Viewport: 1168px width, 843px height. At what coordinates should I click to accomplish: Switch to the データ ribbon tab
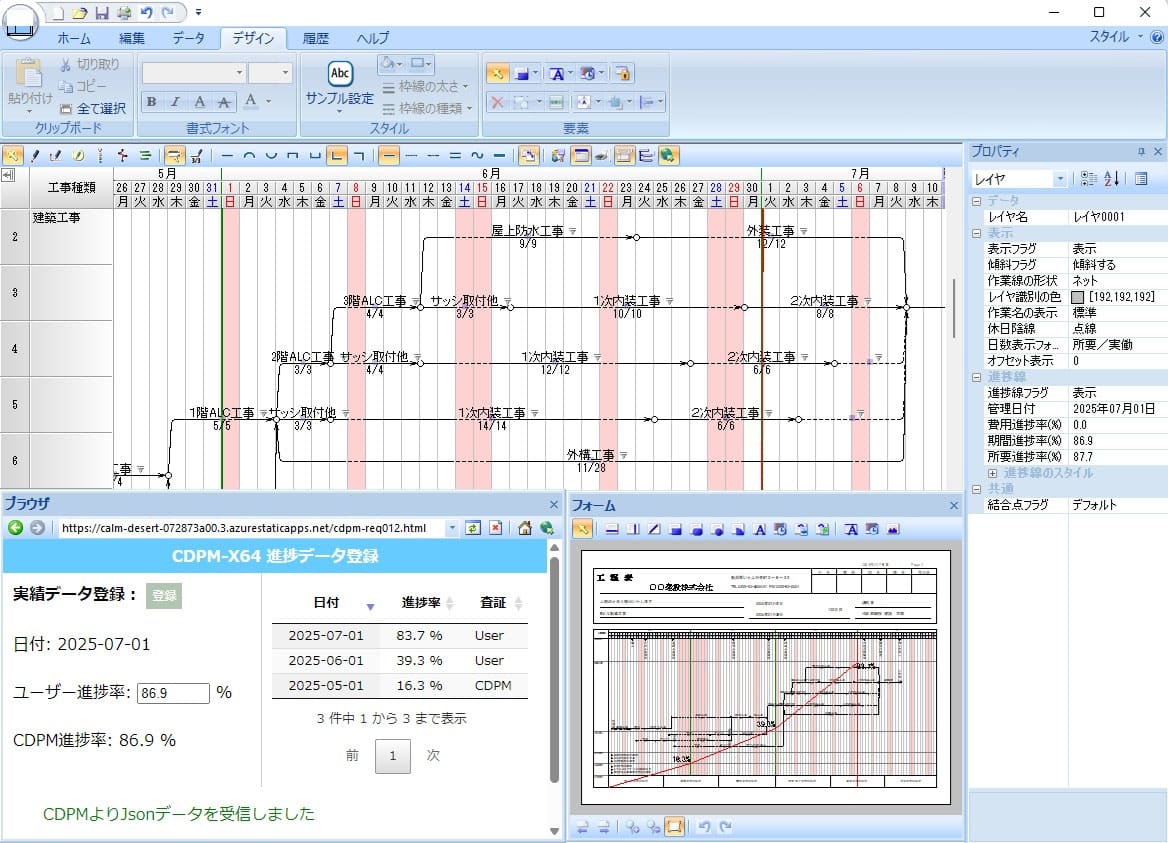pyautogui.click(x=188, y=38)
